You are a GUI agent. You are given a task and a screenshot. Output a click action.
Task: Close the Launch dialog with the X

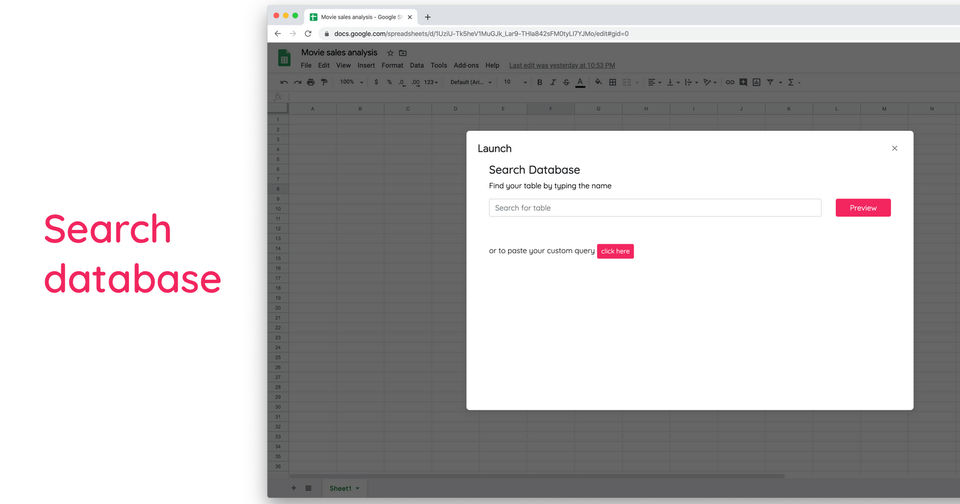(x=894, y=148)
